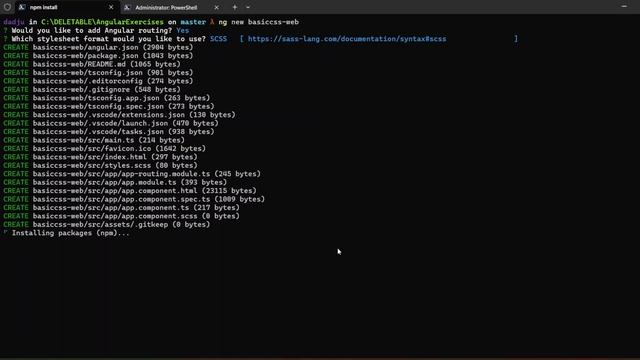The width and height of the screenshot is (640, 360).
Task: Switch to Administrator: PowerShell tab
Action: click(x=166, y=7)
